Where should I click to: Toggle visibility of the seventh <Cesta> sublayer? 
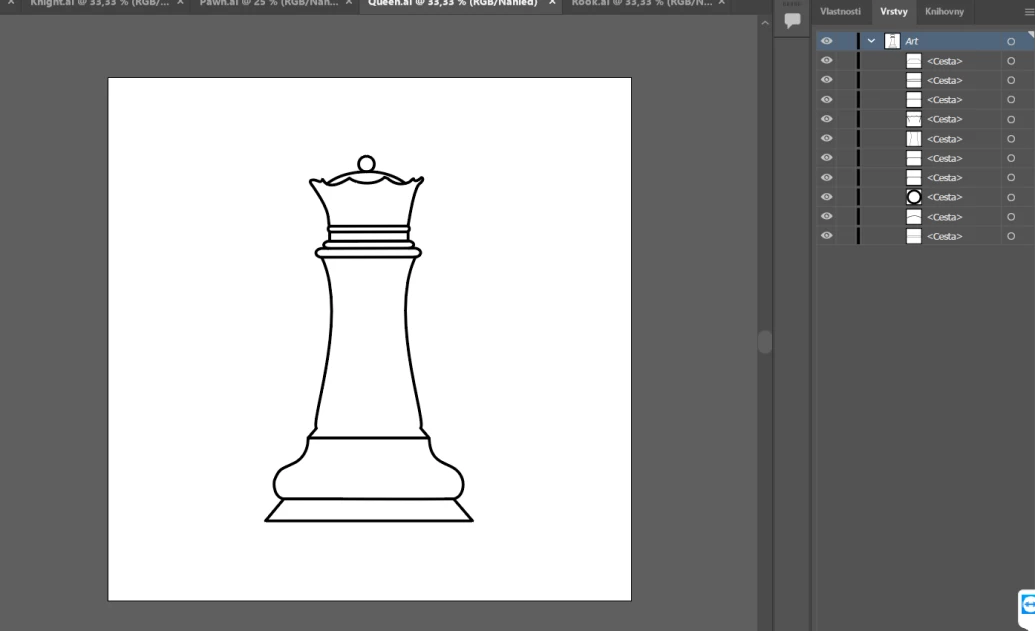coord(826,177)
